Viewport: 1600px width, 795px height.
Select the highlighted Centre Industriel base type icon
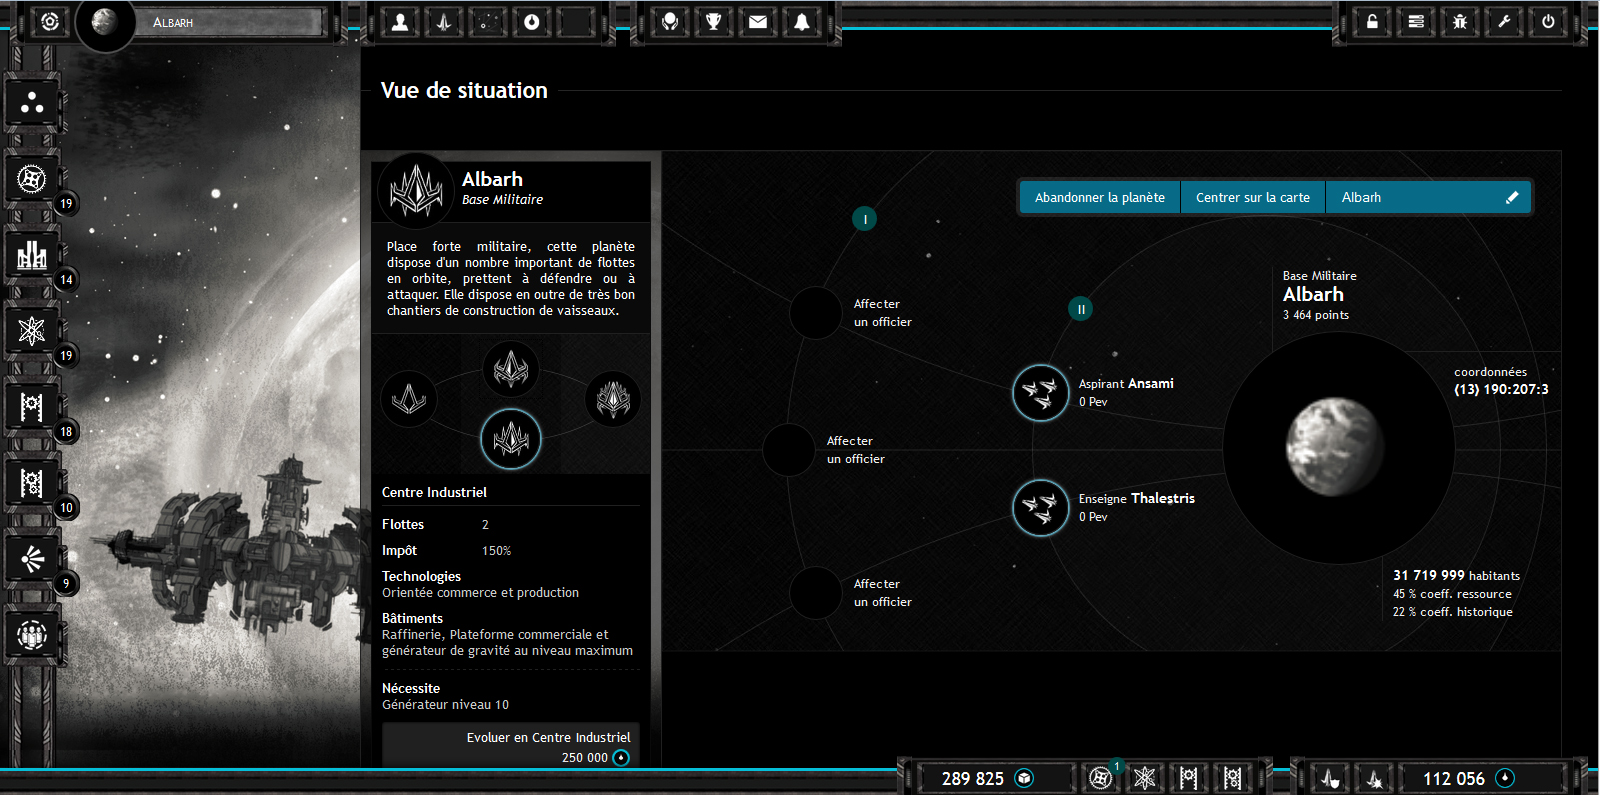pos(511,439)
